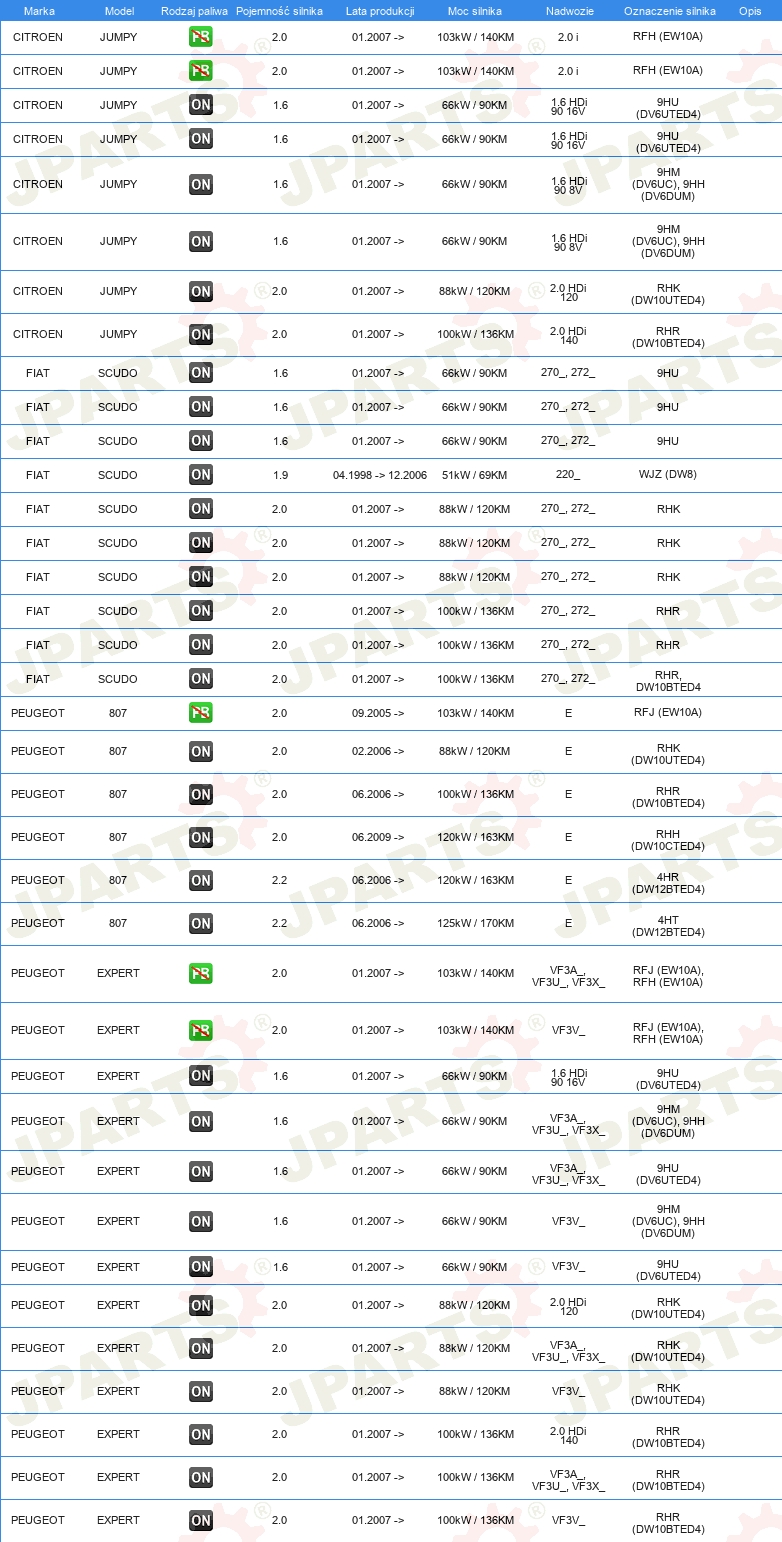Select the 'WJZ (DW8)' engine code

[669, 475]
